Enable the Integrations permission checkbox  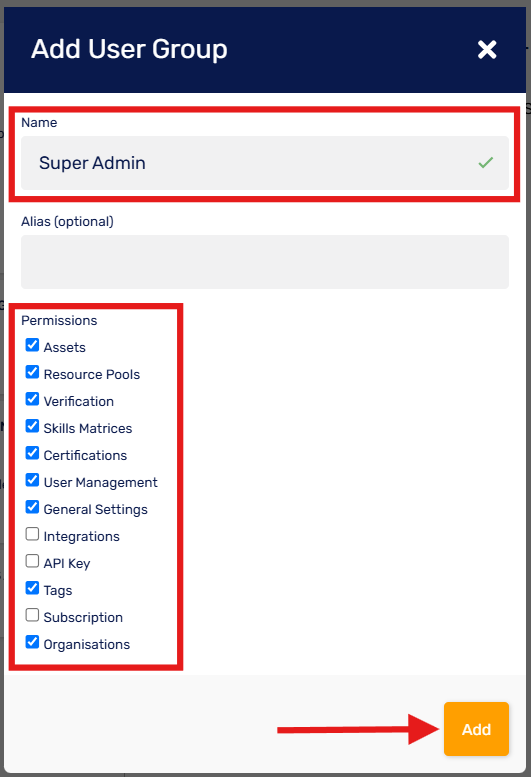coord(32,534)
